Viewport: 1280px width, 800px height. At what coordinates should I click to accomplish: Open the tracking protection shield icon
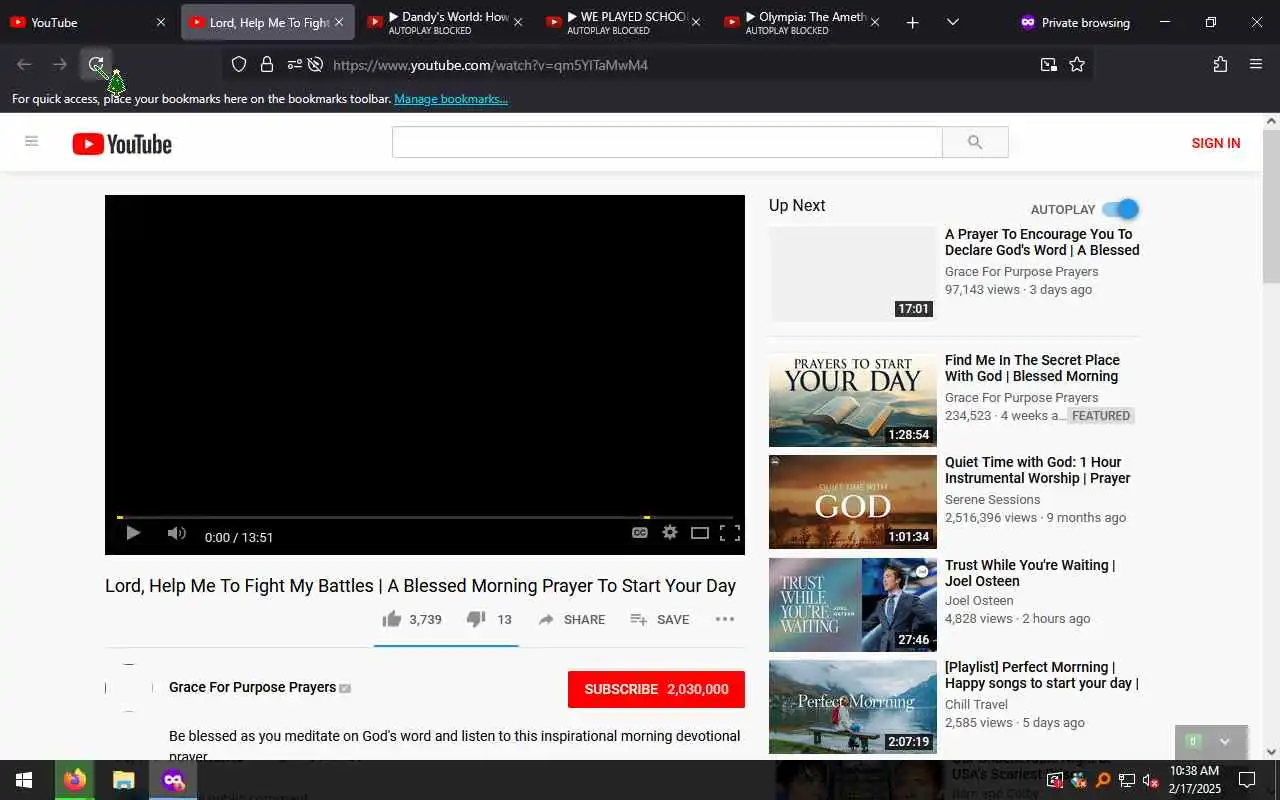point(239,65)
